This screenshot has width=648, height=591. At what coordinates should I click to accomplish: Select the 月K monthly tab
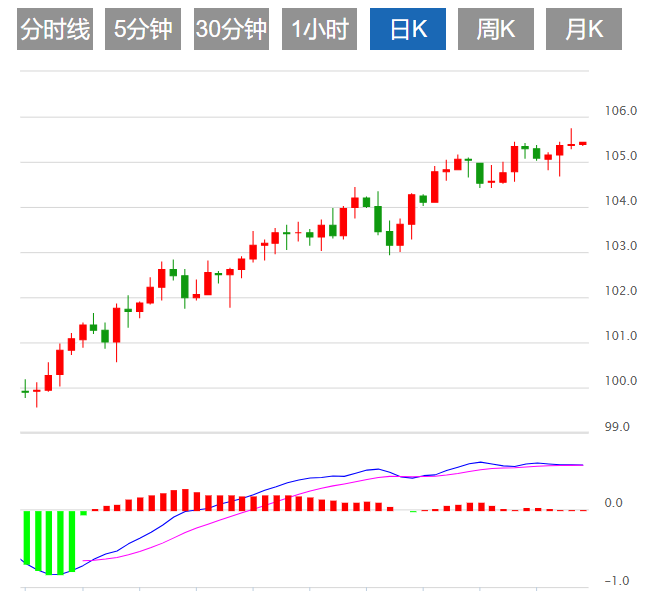coord(584,30)
